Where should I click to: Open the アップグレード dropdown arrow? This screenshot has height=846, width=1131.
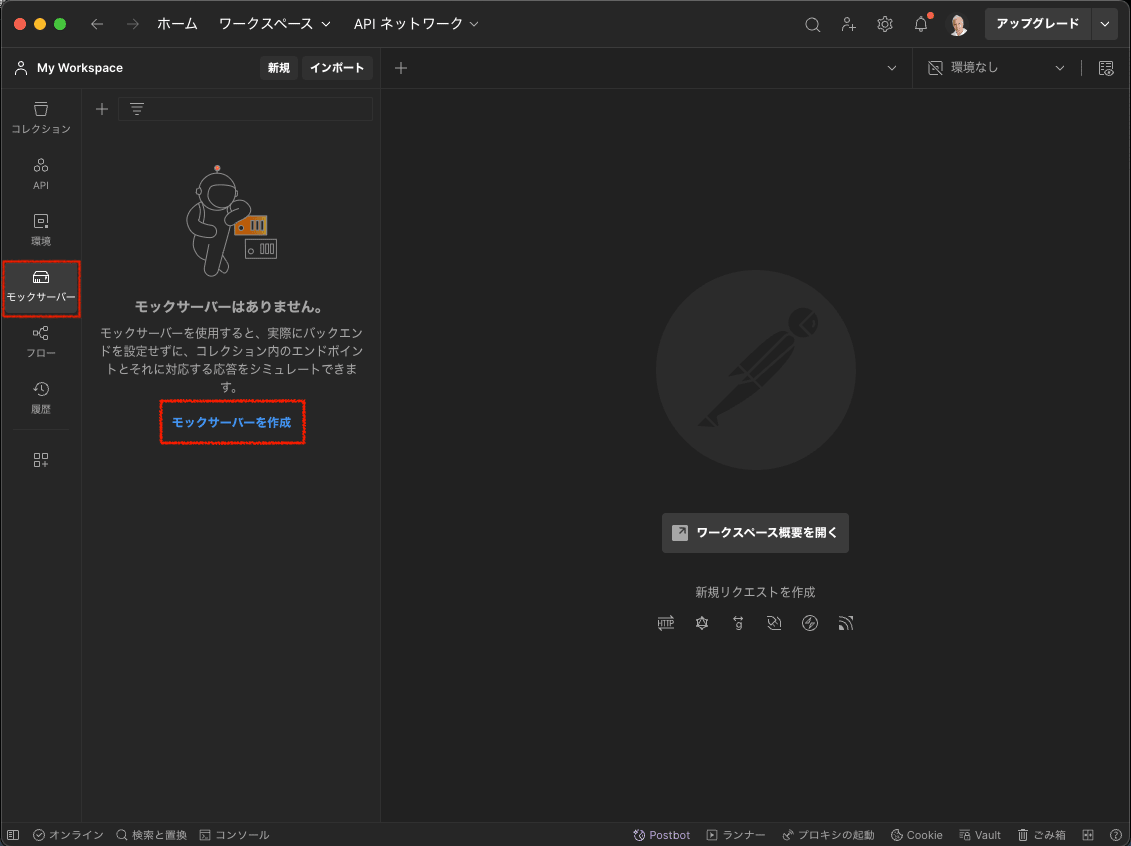pyautogui.click(x=1104, y=24)
